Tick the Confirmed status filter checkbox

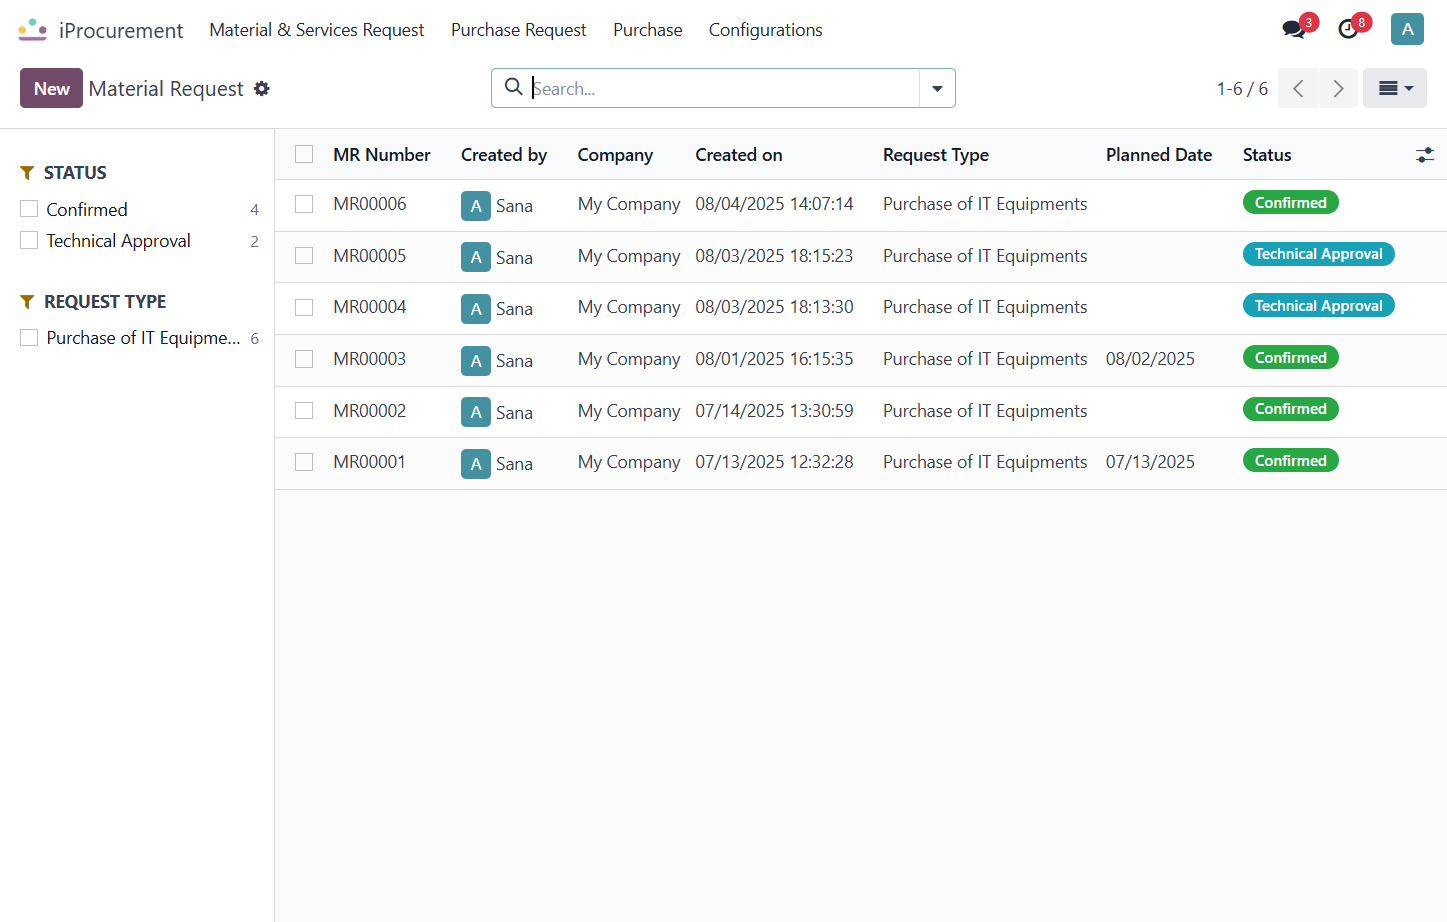pyautogui.click(x=29, y=209)
